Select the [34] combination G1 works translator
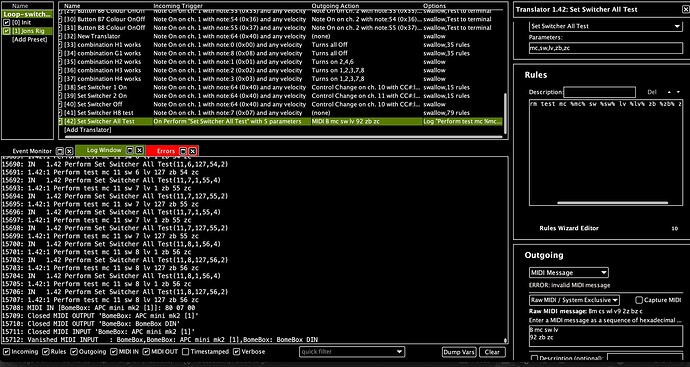Screen dimensions: 690x367 point(281,53)
